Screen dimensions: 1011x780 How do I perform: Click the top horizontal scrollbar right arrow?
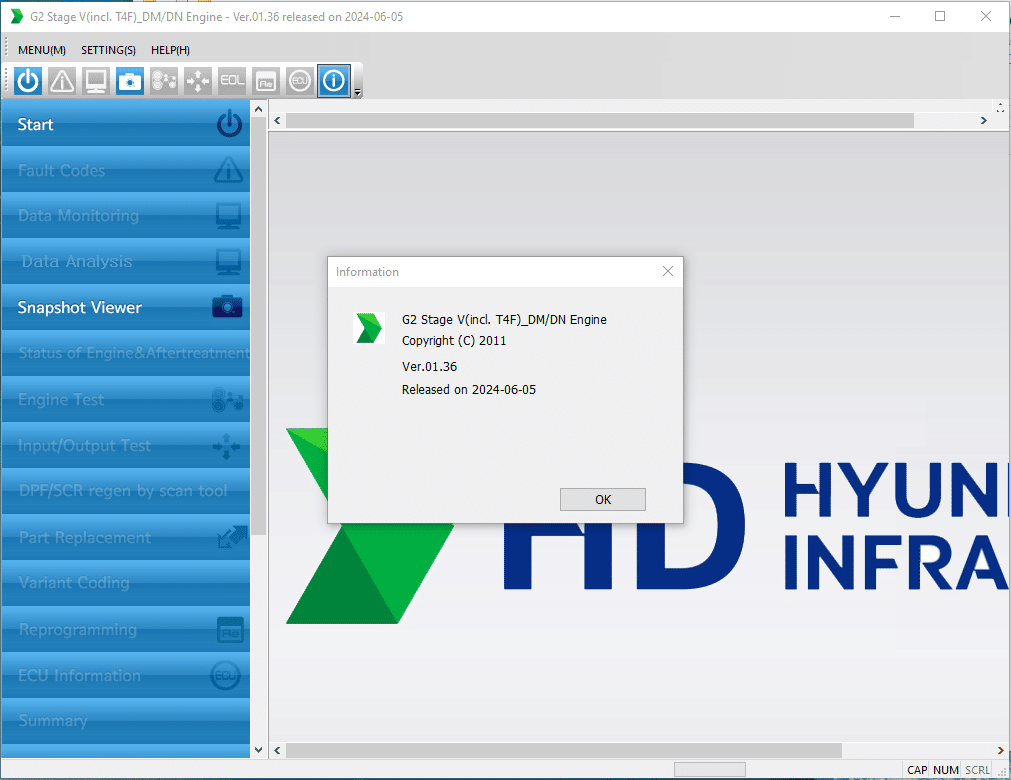[x=984, y=120]
